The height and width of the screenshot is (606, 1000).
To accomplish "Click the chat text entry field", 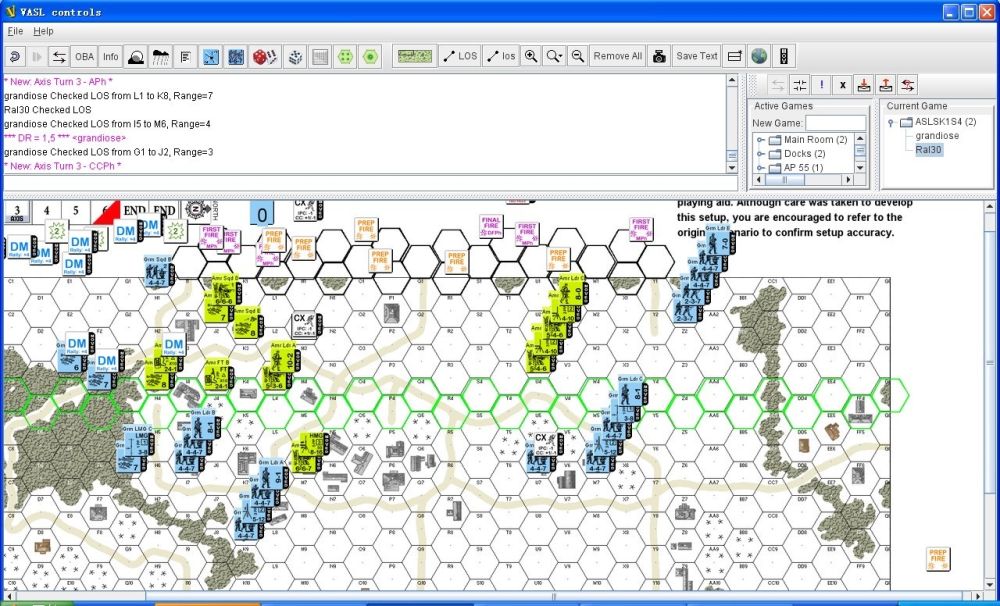I will (370, 183).
